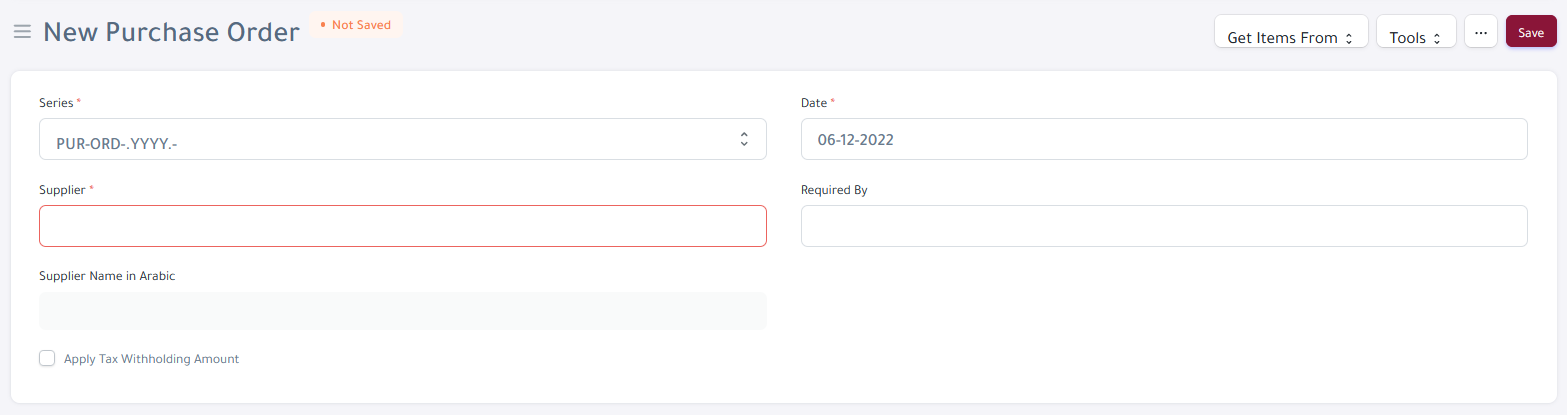Click the orange Not Saved indicator dot
Image resolution: width=1567 pixels, height=415 pixels.
point(323,25)
